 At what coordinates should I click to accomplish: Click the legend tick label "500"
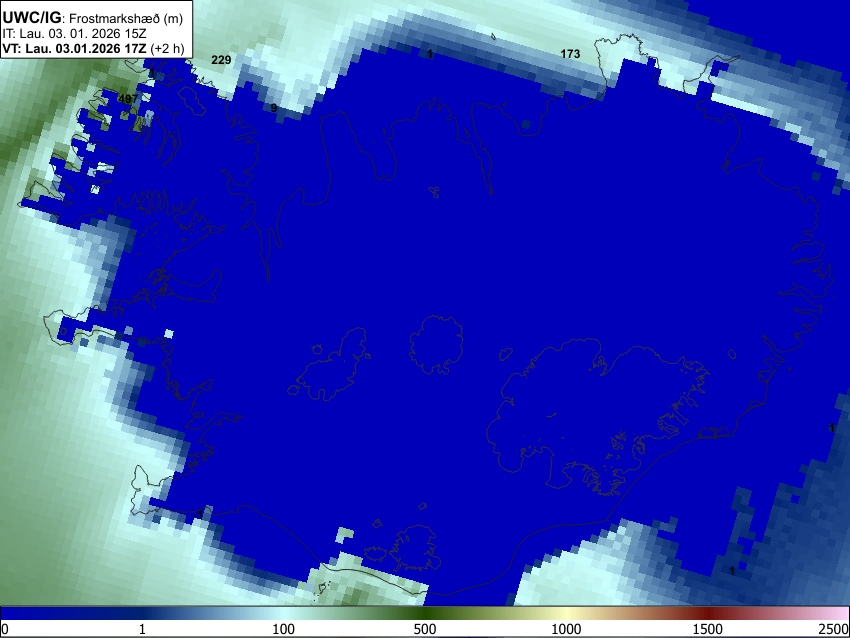[424, 629]
